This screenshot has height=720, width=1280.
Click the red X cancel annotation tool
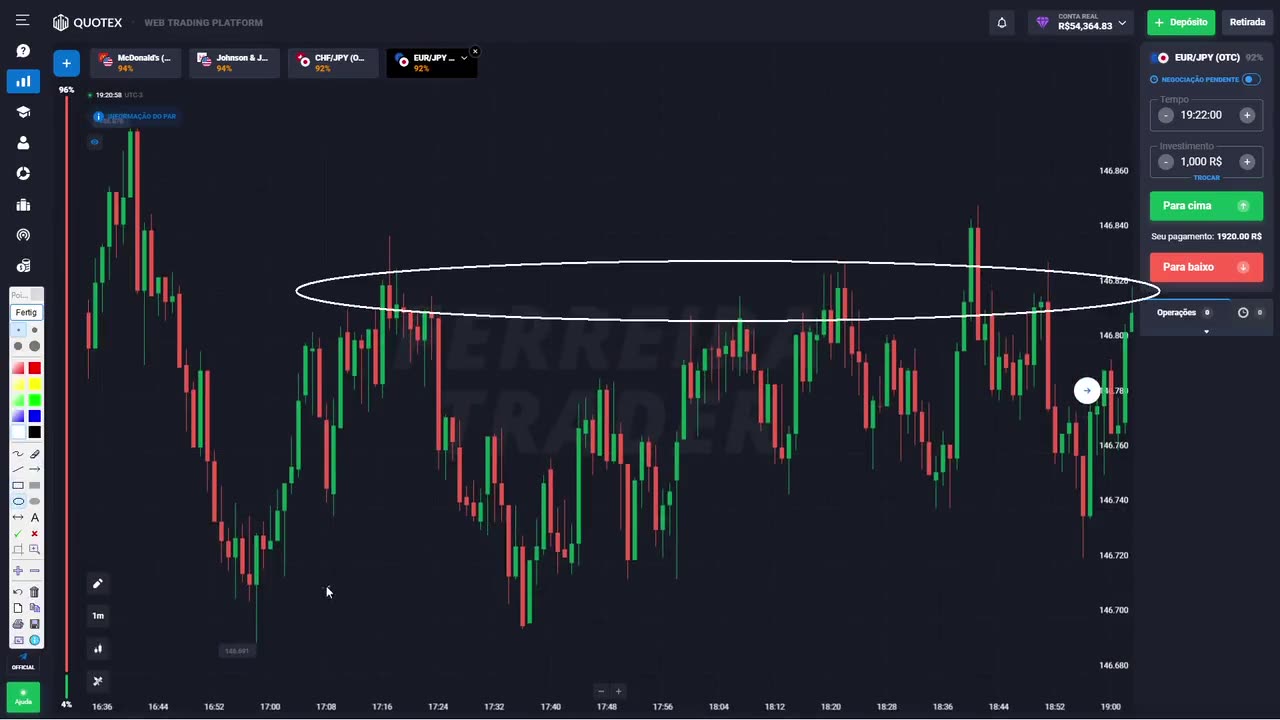pos(35,533)
